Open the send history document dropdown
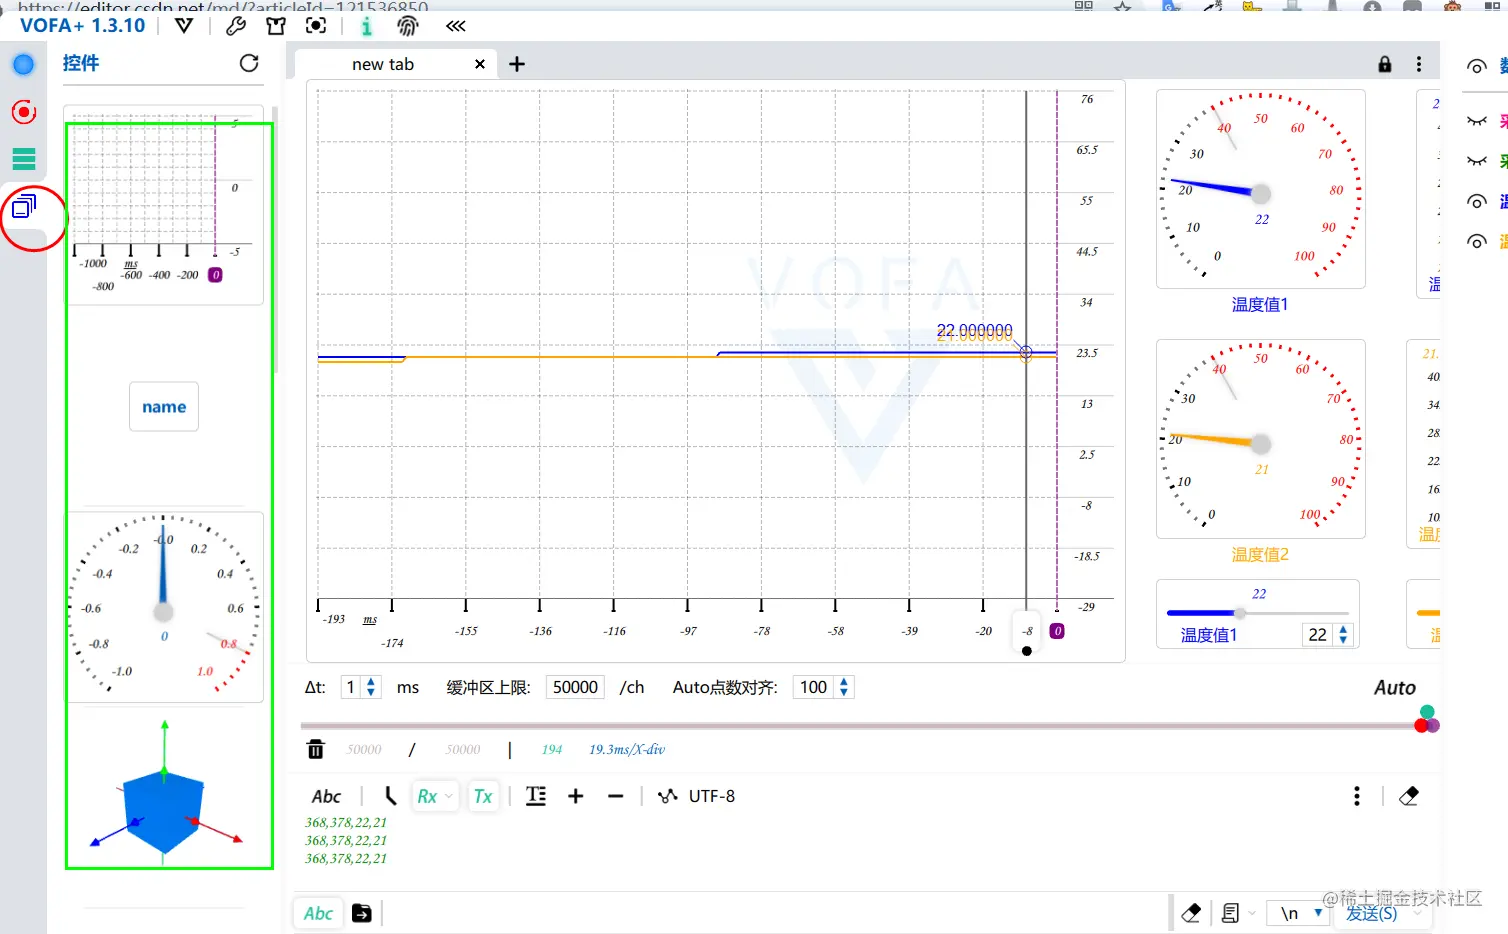This screenshot has width=1508, height=934. 1238,913
